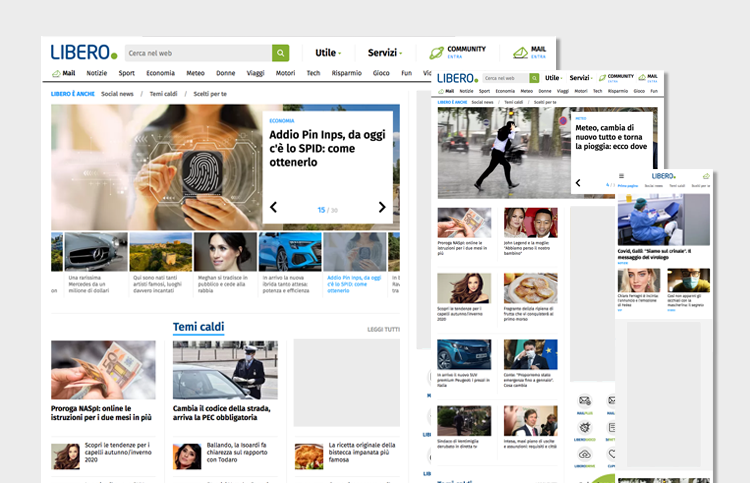Open the Mail icon in tablet view header
750x483 pixels.
pyautogui.click(x=642, y=77)
